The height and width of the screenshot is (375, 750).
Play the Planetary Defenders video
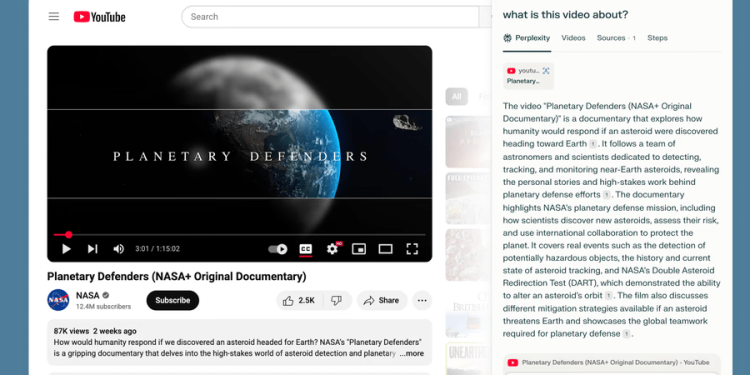(66, 249)
